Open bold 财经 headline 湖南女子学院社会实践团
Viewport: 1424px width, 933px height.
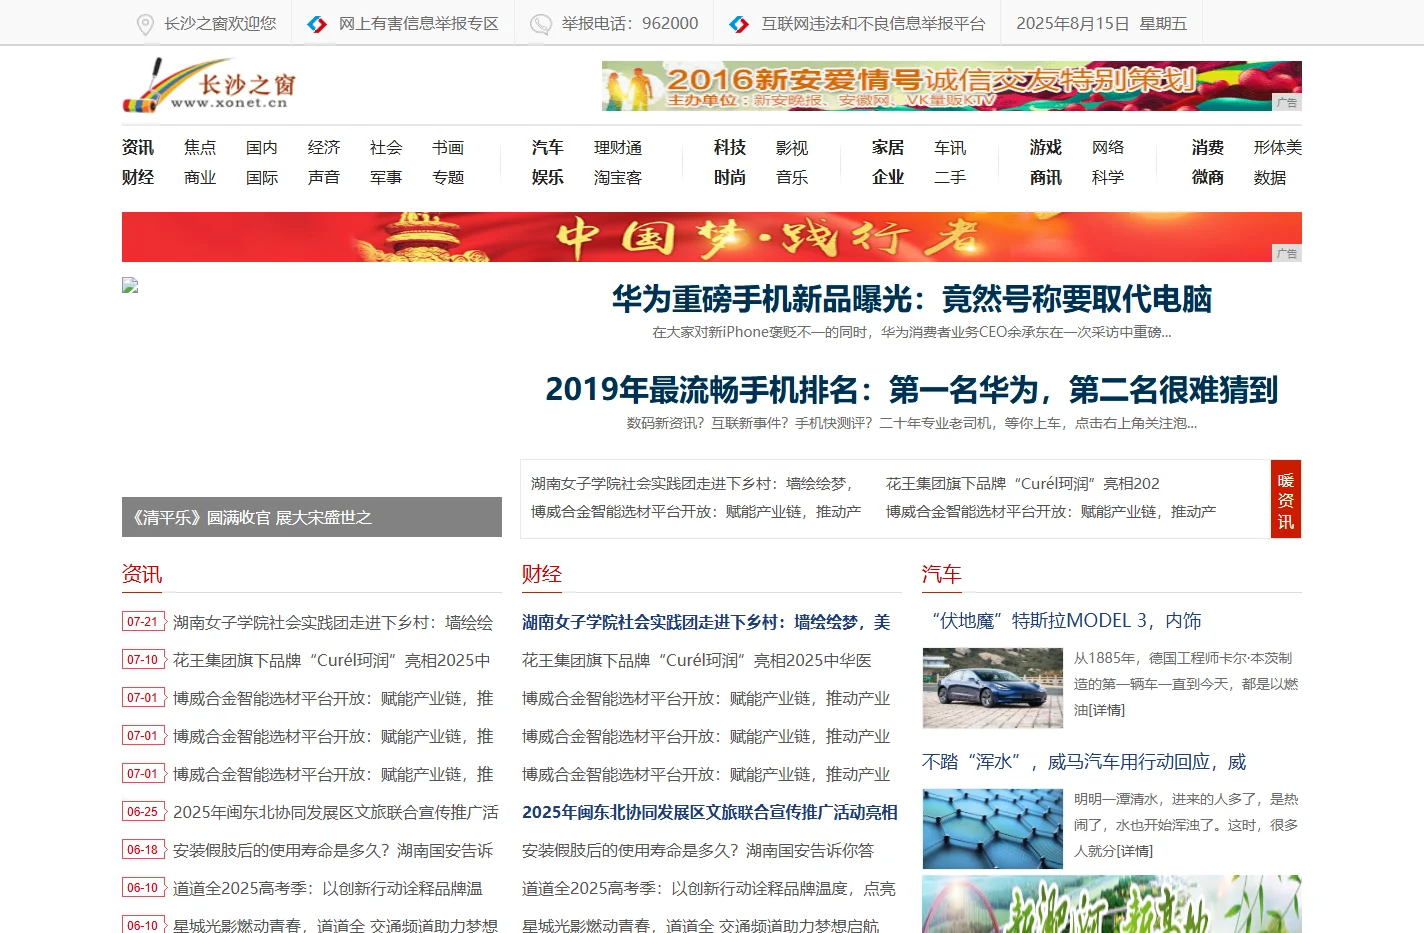(706, 622)
